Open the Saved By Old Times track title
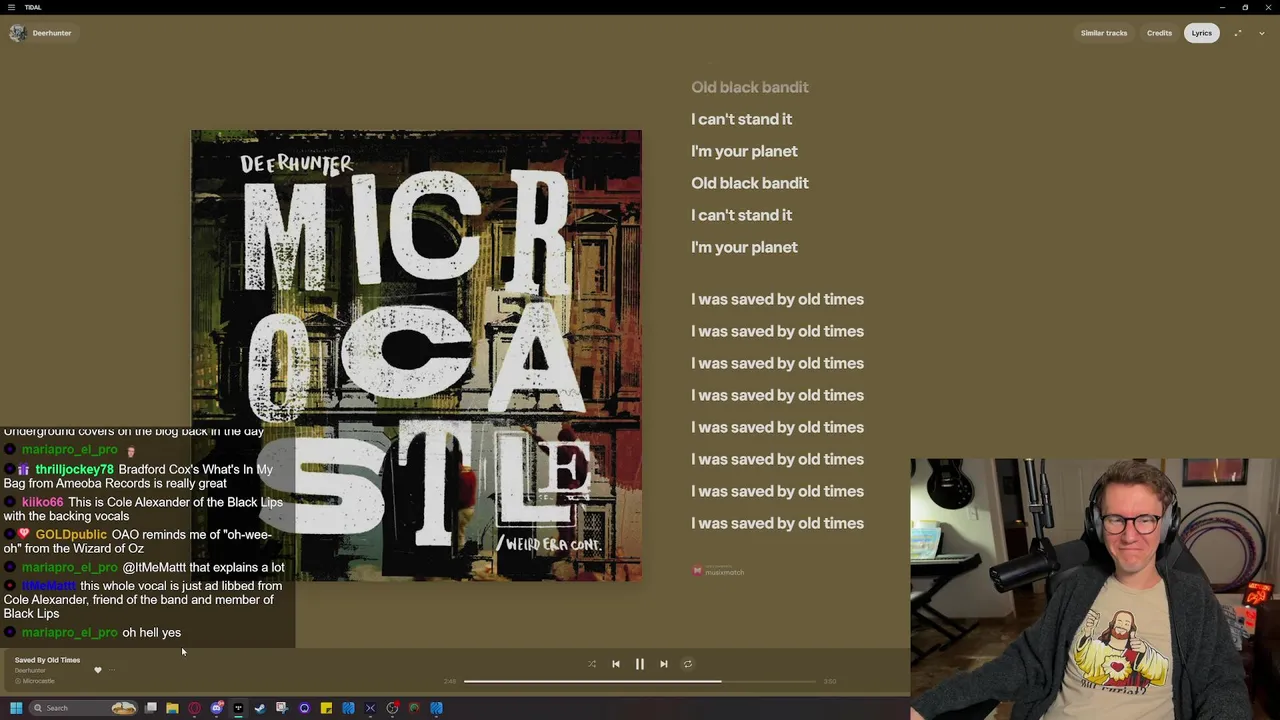 pos(47,660)
